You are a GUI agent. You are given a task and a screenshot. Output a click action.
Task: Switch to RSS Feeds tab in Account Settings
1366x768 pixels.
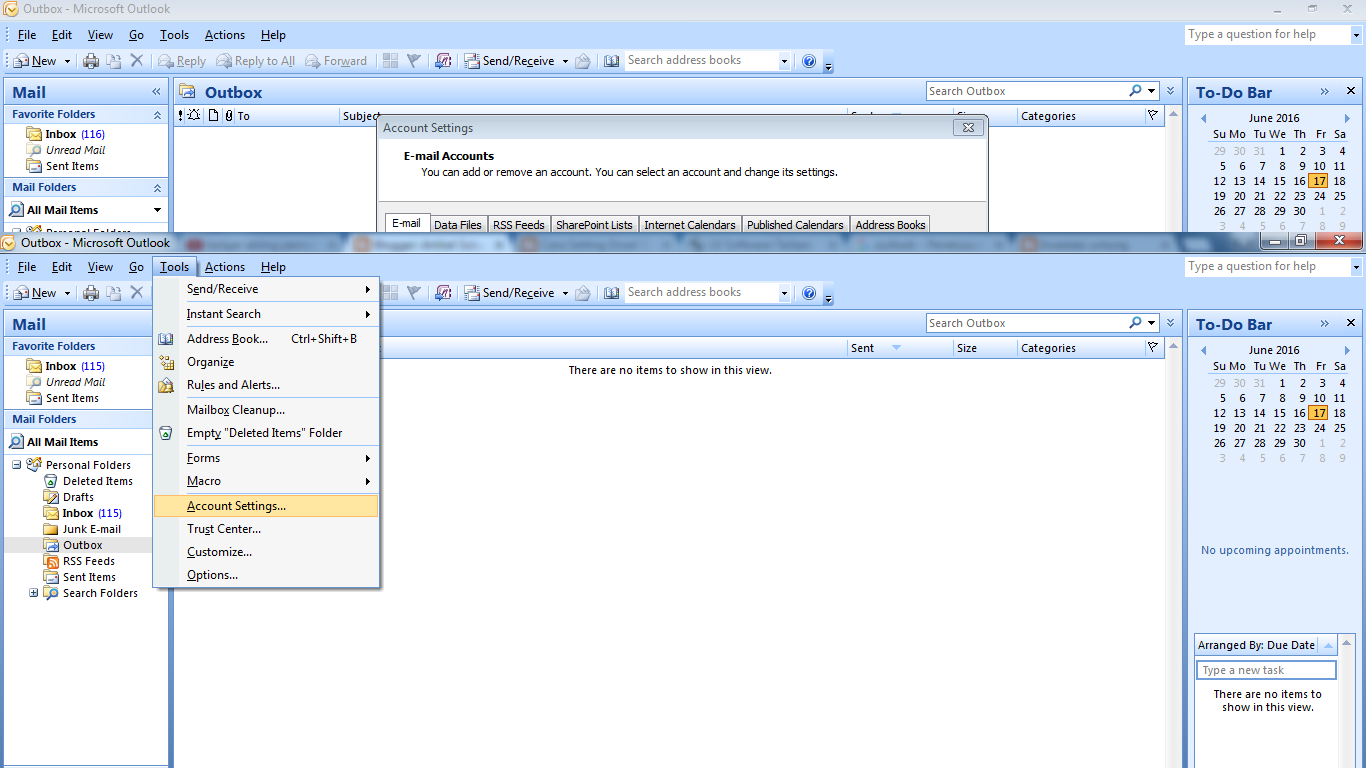pos(519,225)
